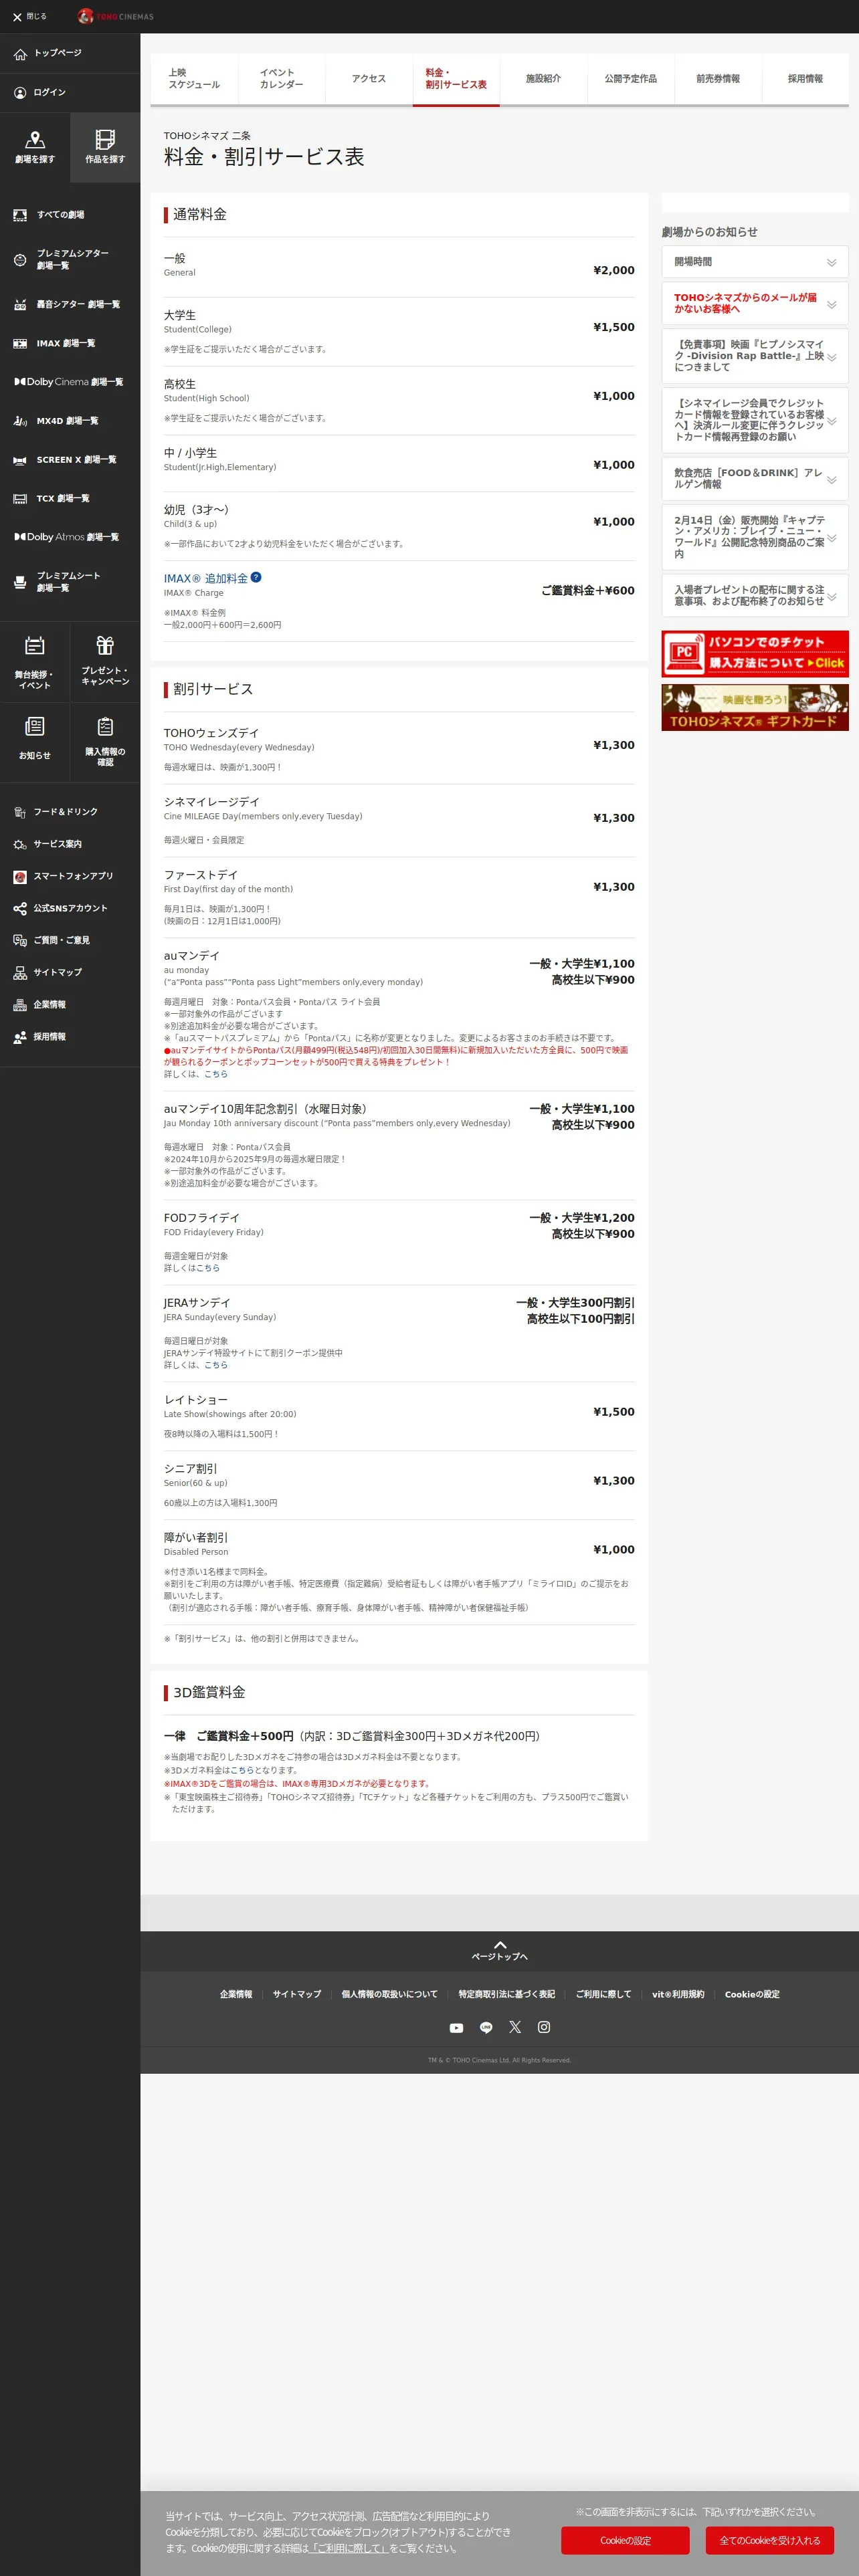
Task: Switch to 施設紹介 tab
Action: (x=543, y=79)
